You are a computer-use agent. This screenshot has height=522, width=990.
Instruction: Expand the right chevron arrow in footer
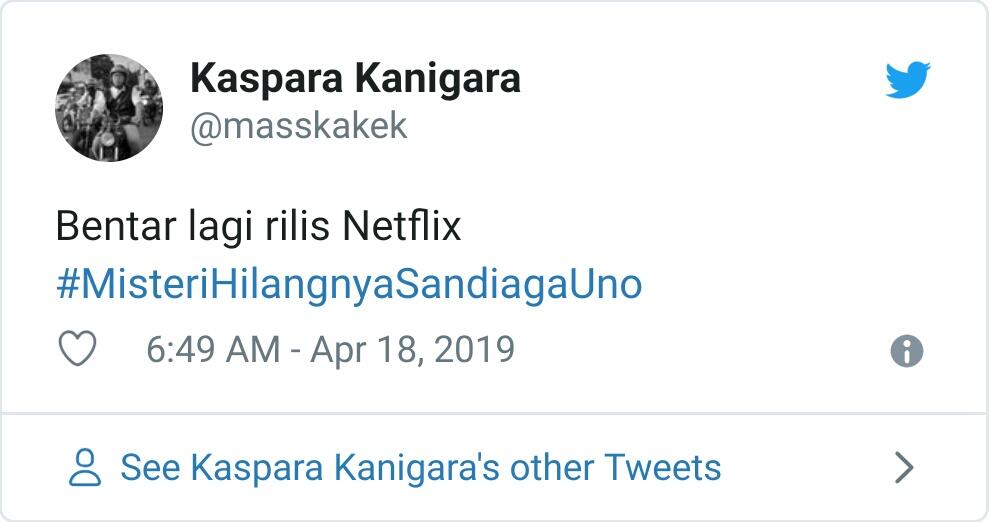(x=904, y=467)
